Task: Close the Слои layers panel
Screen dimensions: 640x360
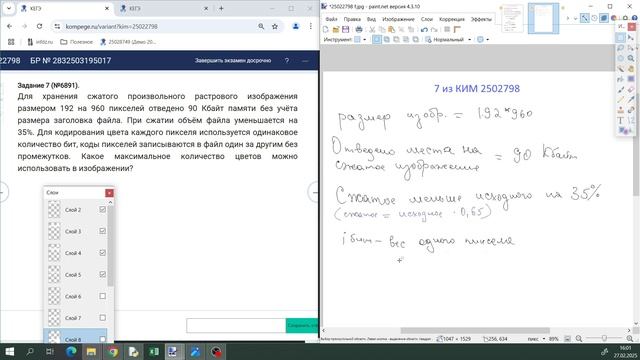Action: 109,193
